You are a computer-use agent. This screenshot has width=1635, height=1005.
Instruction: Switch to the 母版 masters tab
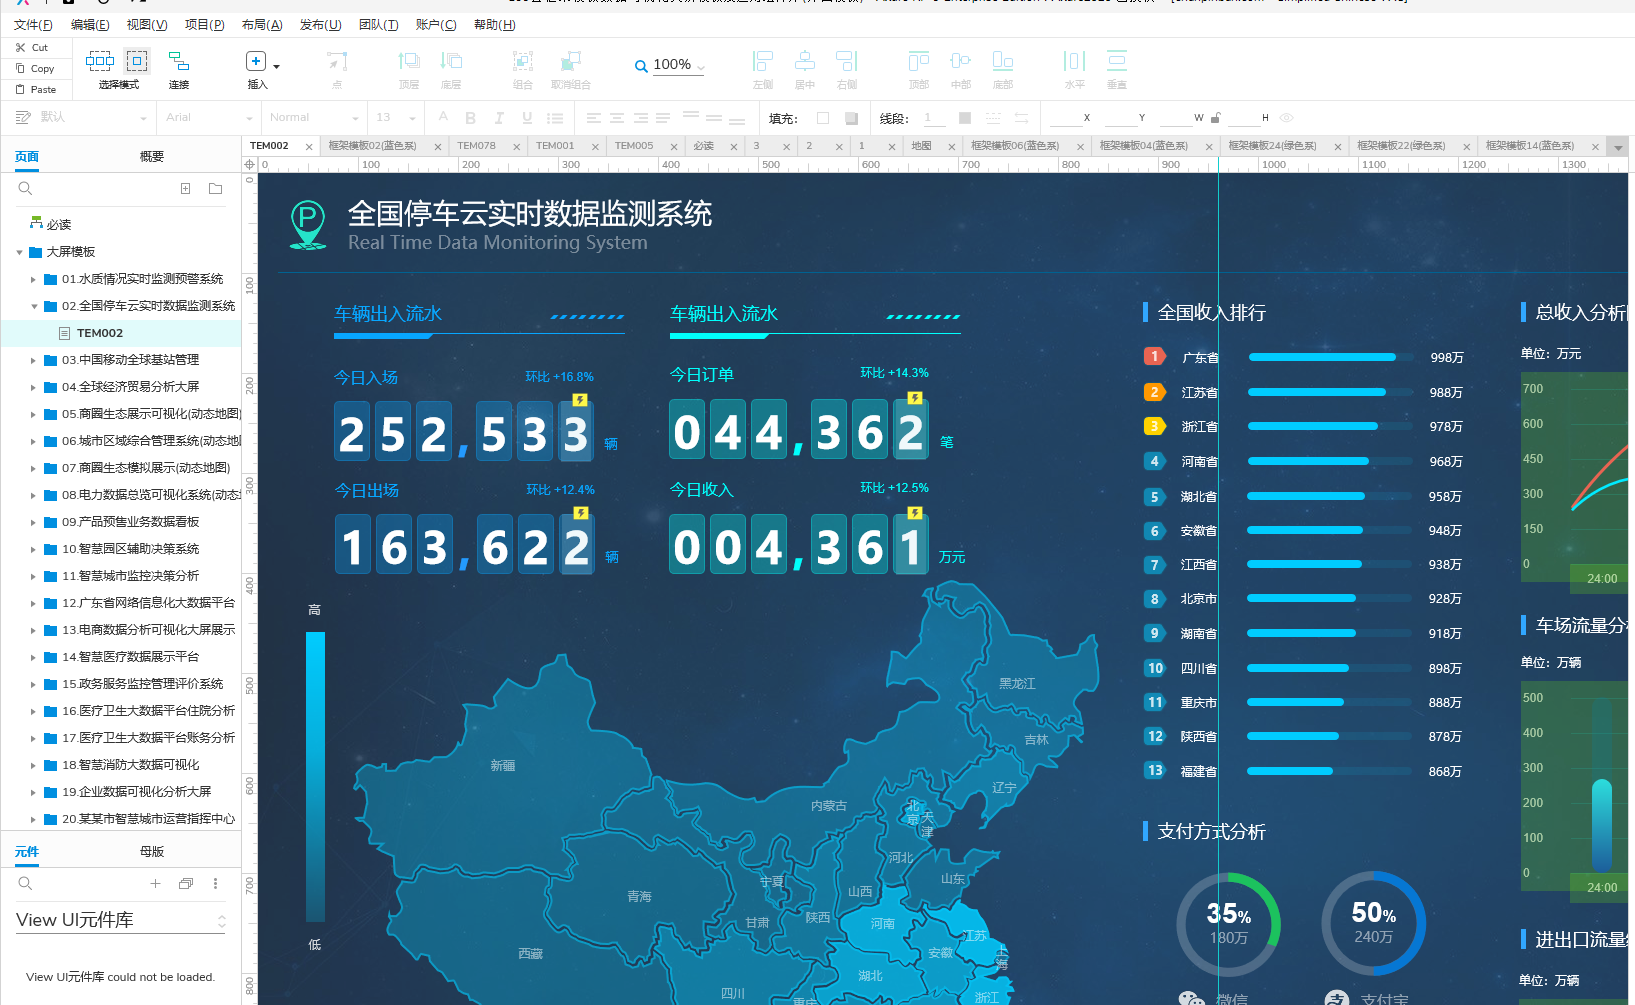point(151,852)
